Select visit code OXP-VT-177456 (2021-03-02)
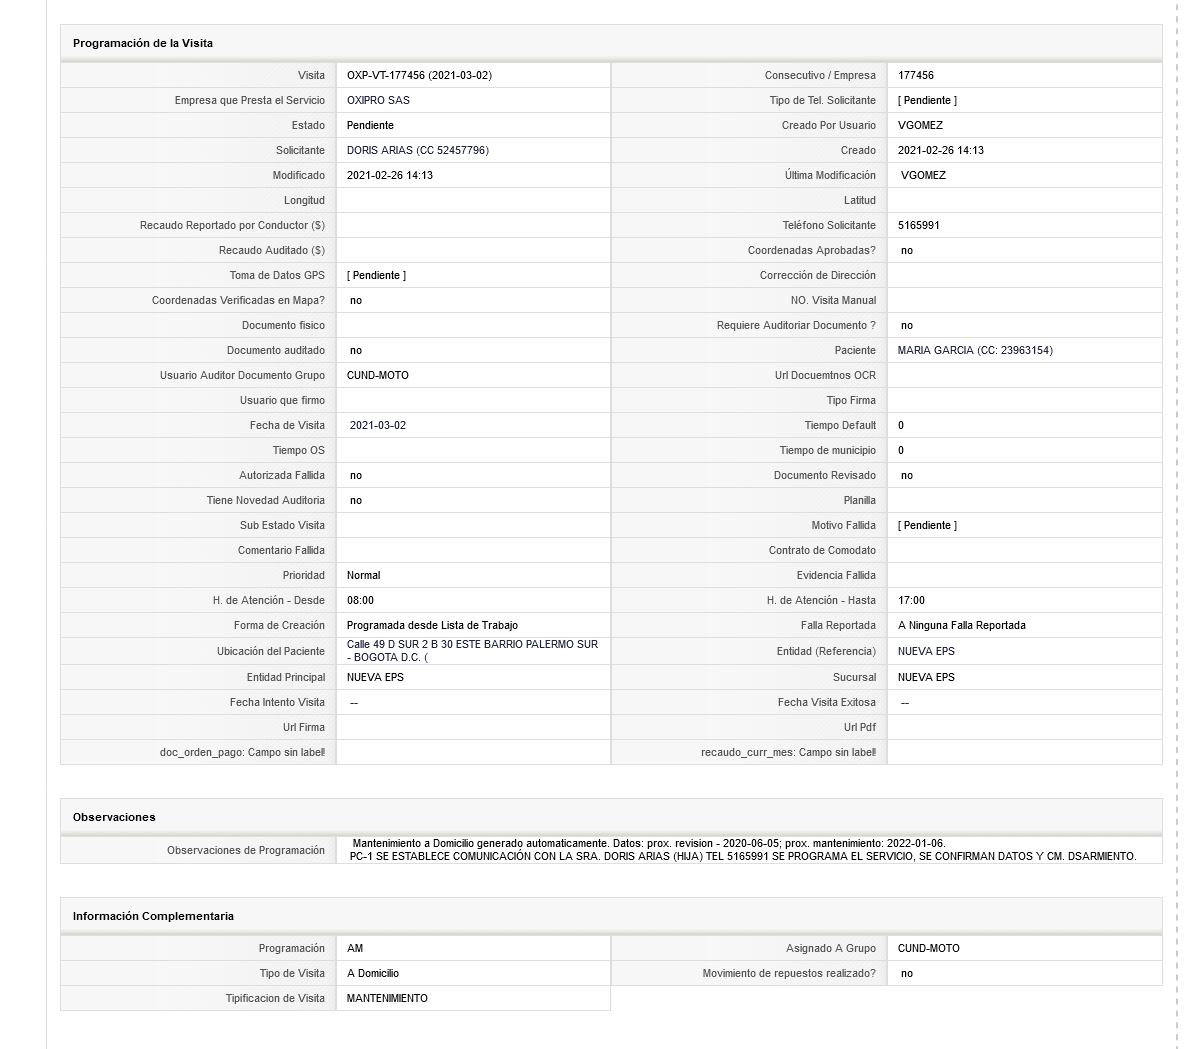 point(419,76)
